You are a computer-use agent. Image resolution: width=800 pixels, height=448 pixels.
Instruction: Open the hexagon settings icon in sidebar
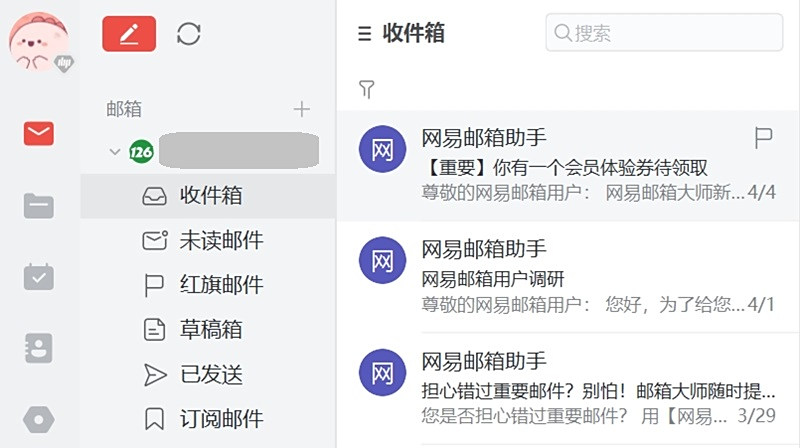(39, 419)
